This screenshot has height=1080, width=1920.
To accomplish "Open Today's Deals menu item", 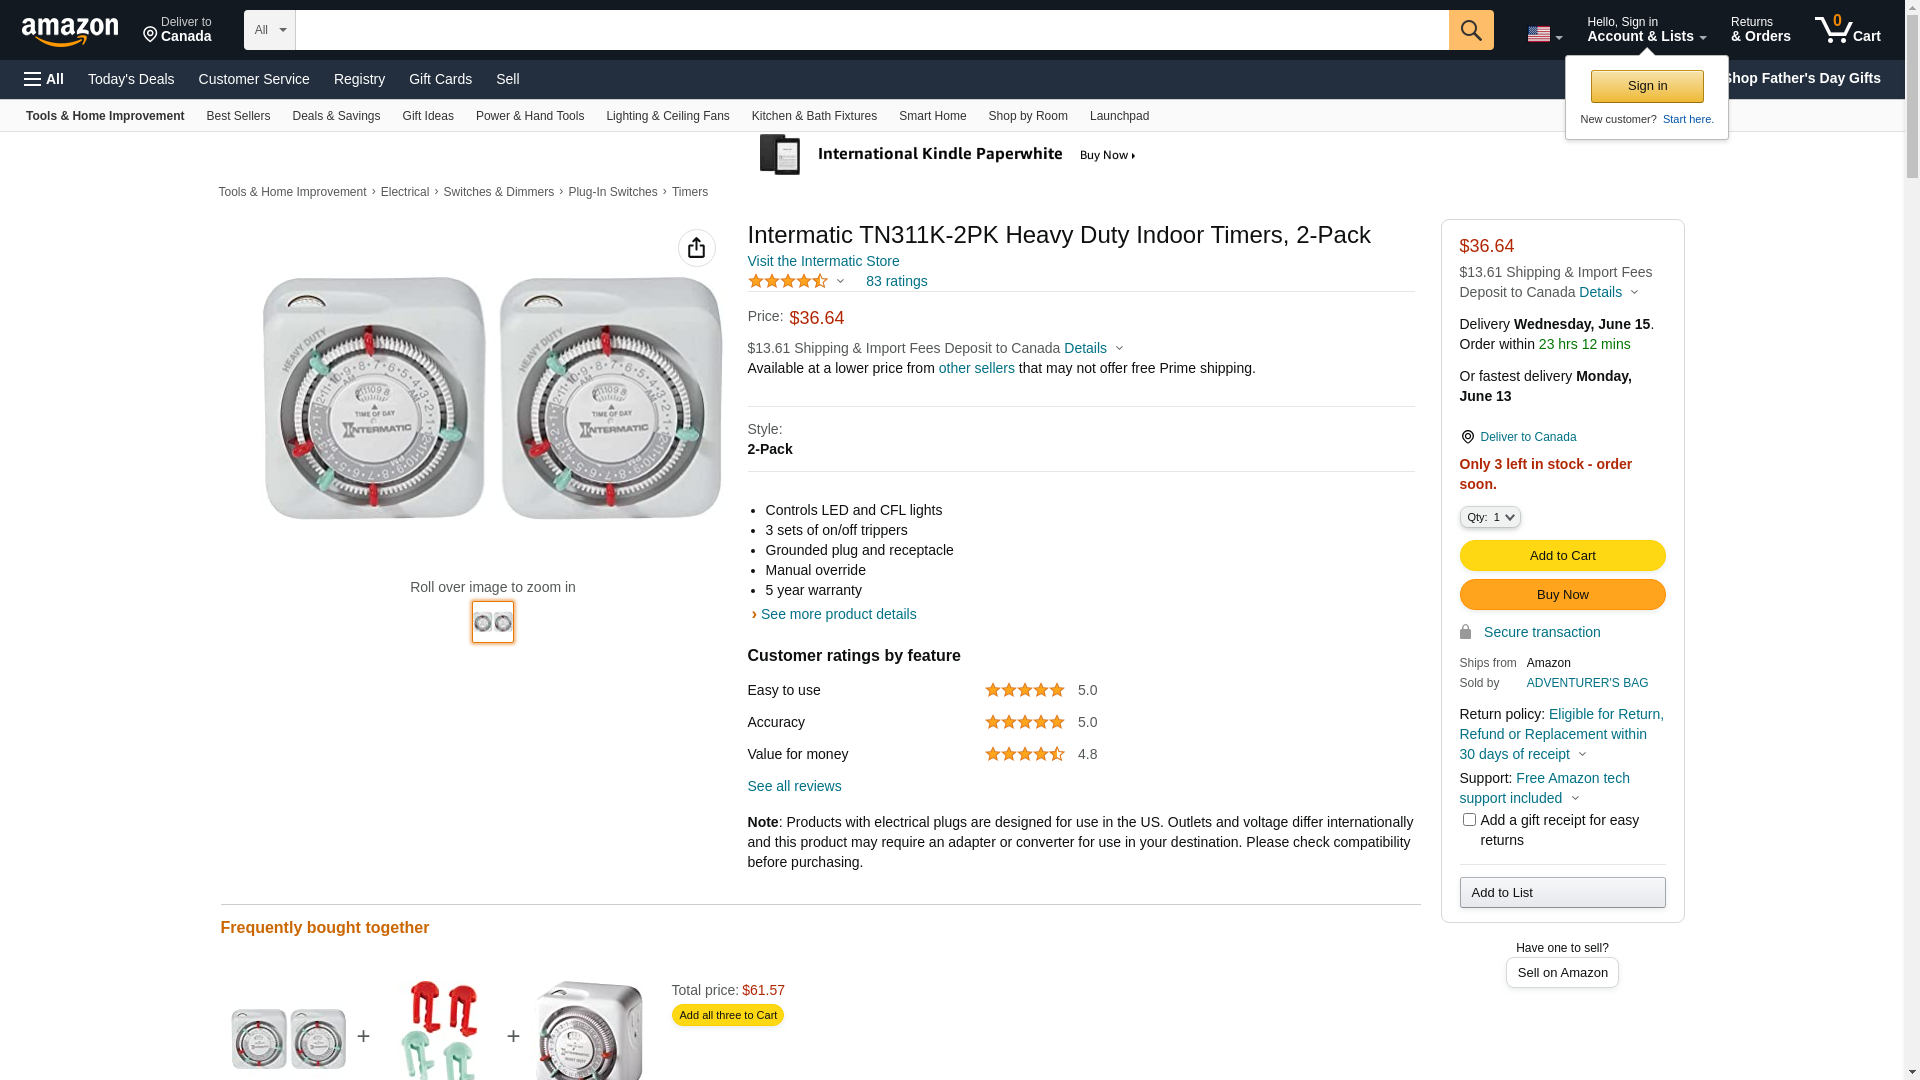I will pos(131,79).
